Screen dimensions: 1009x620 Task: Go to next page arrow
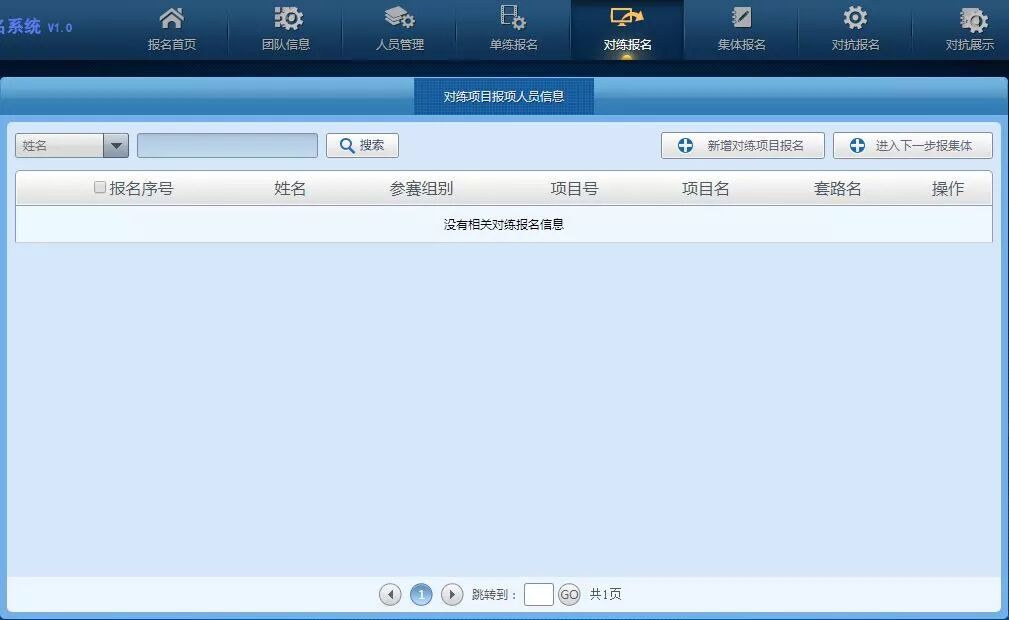(452, 595)
